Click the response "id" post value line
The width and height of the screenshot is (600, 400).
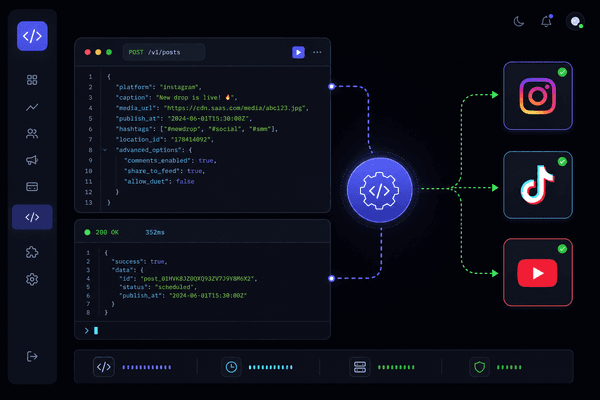pyautogui.click(x=188, y=279)
